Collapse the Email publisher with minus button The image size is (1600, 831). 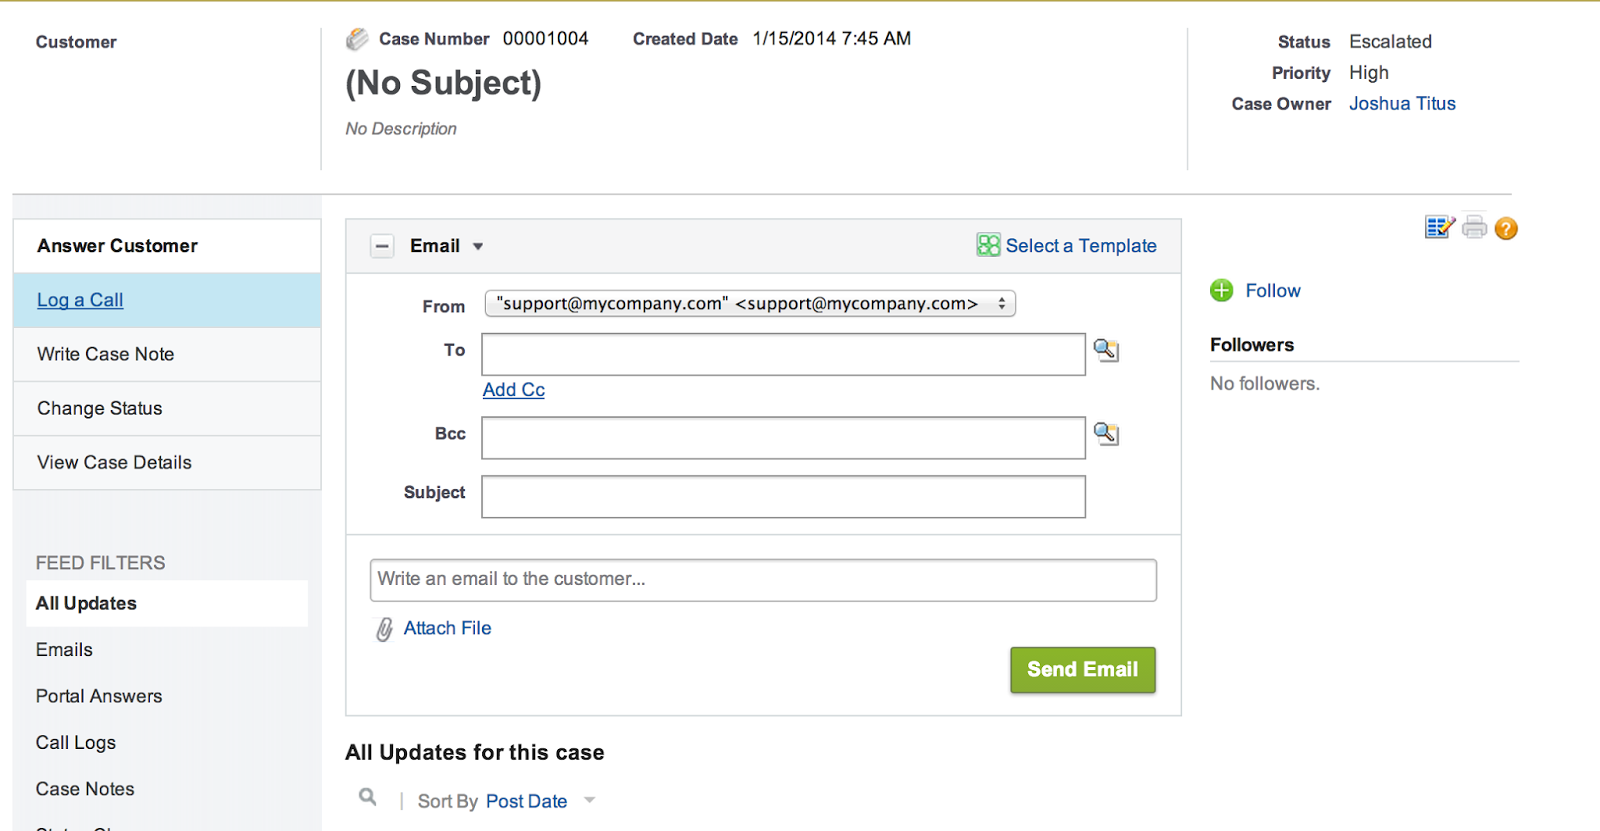click(x=382, y=246)
